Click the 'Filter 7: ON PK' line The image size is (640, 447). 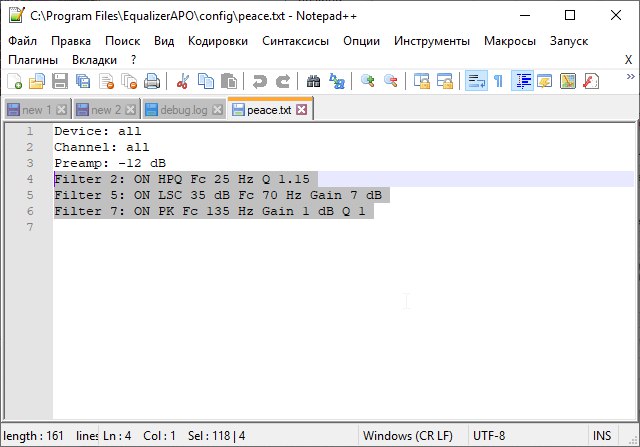pyautogui.click(x=210, y=211)
